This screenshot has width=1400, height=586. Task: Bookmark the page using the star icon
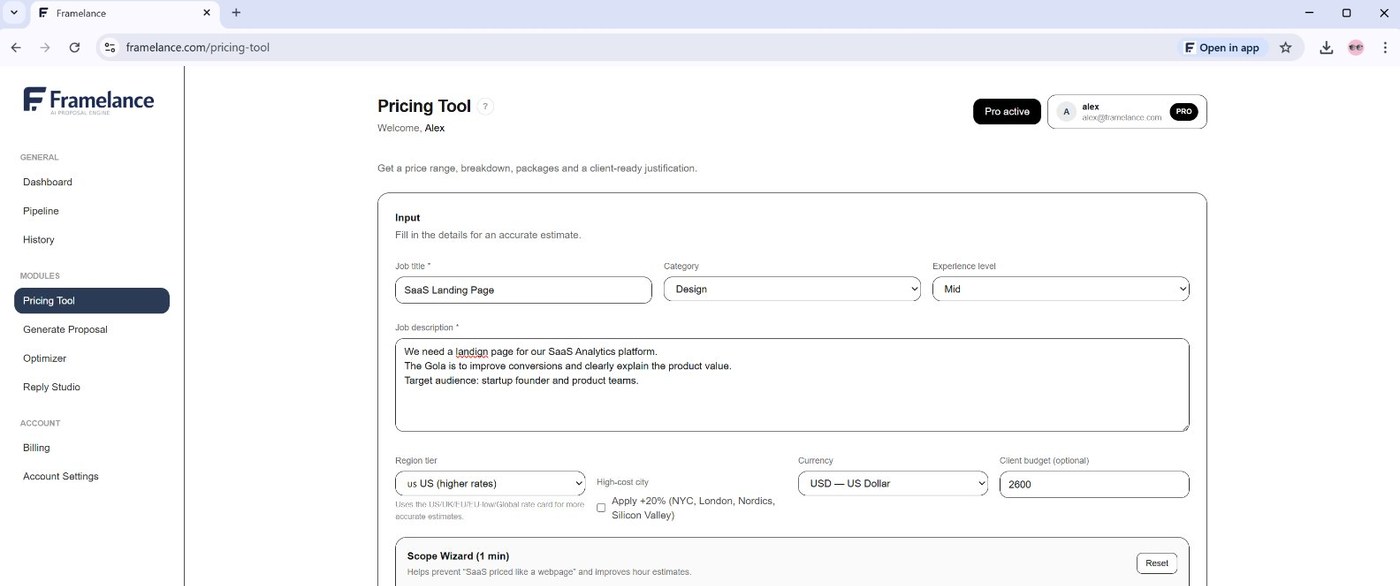point(1286,47)
